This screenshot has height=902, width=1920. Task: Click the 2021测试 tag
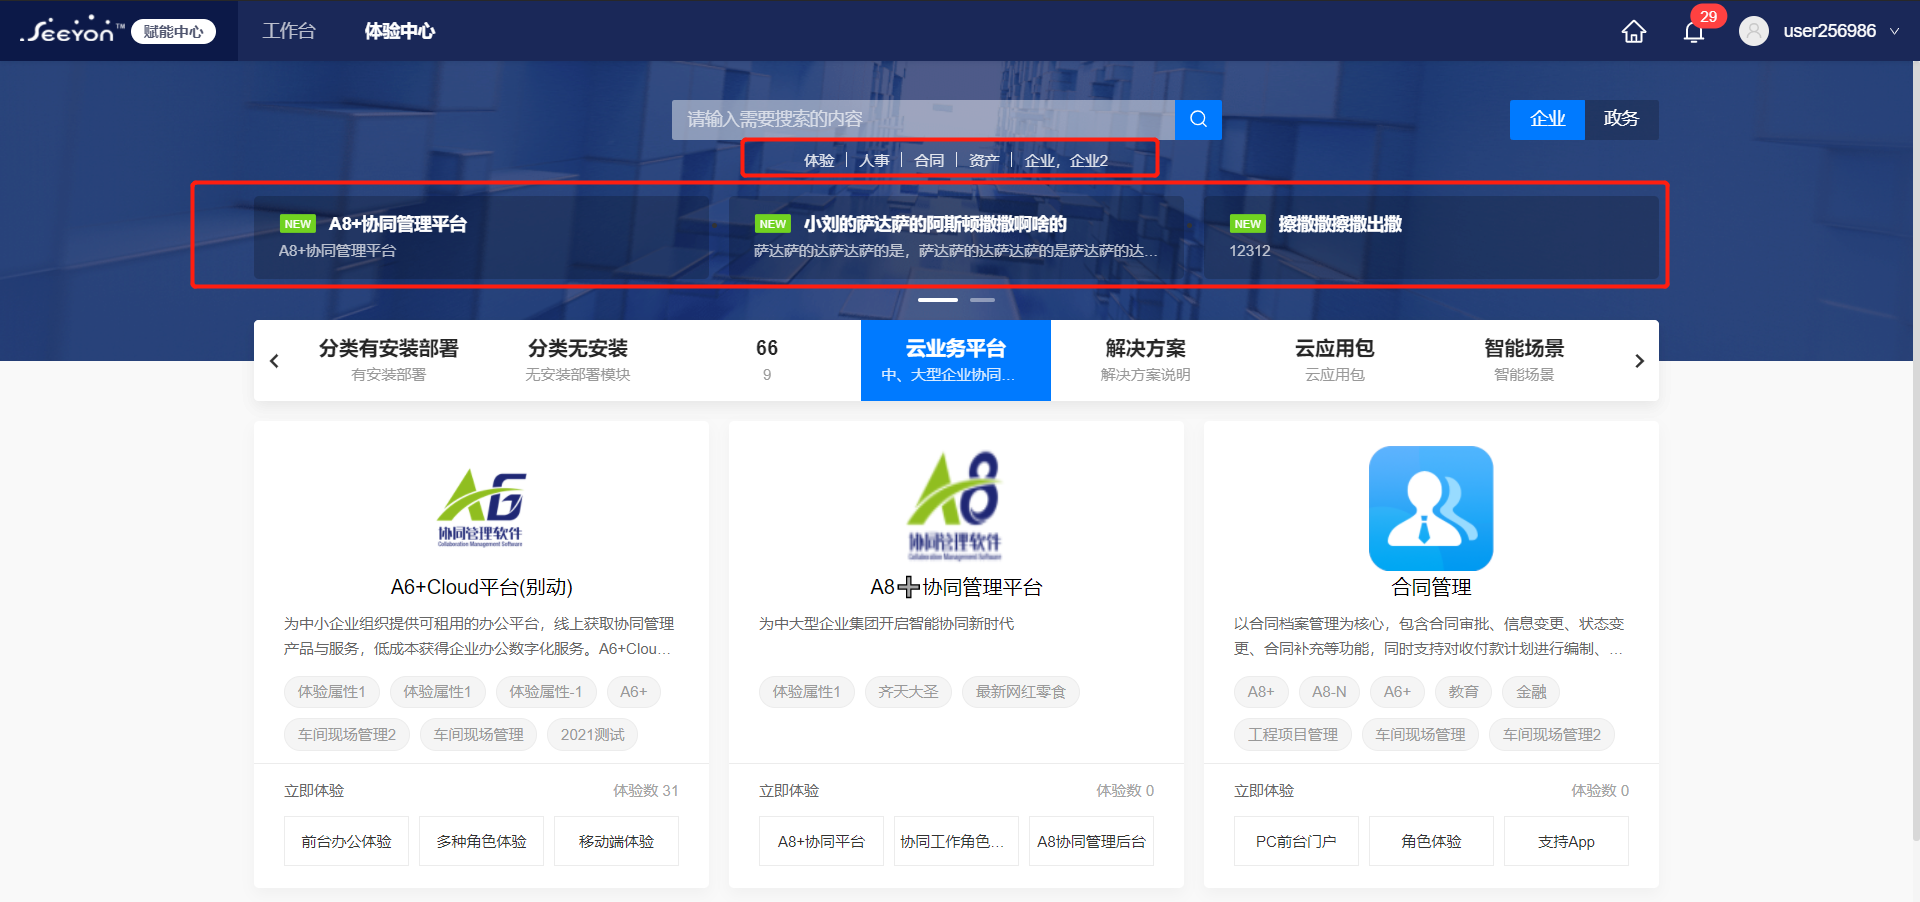[592, 735]
